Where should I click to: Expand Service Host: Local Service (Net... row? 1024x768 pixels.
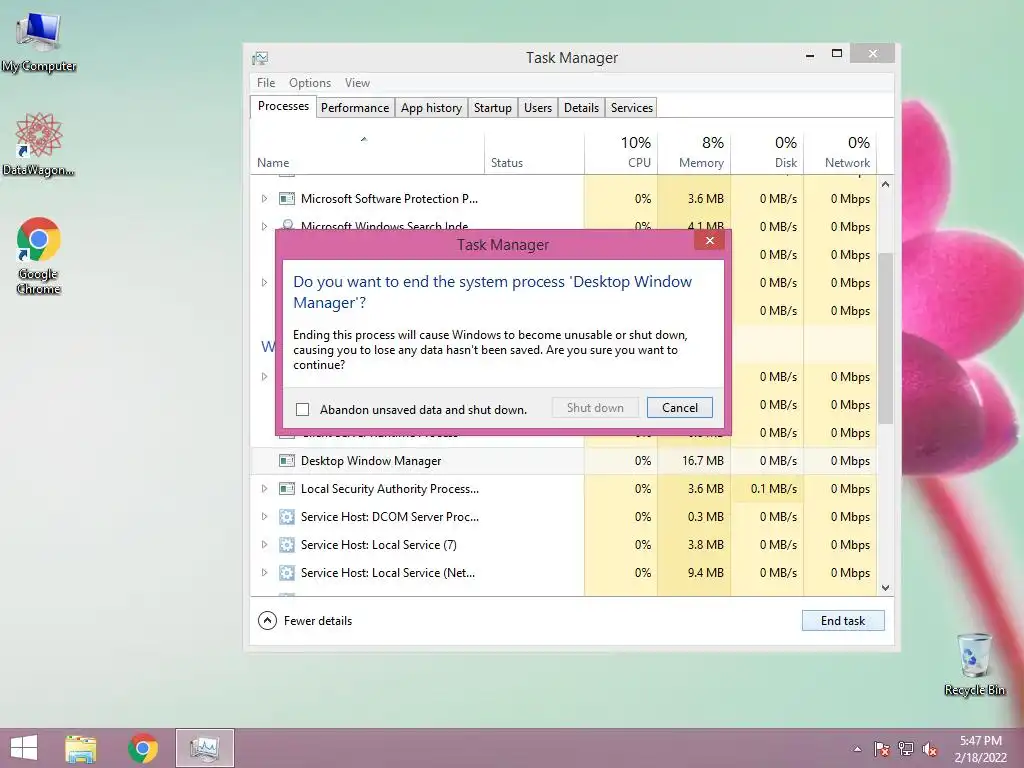pyautogui.click(x=264, y=573)
